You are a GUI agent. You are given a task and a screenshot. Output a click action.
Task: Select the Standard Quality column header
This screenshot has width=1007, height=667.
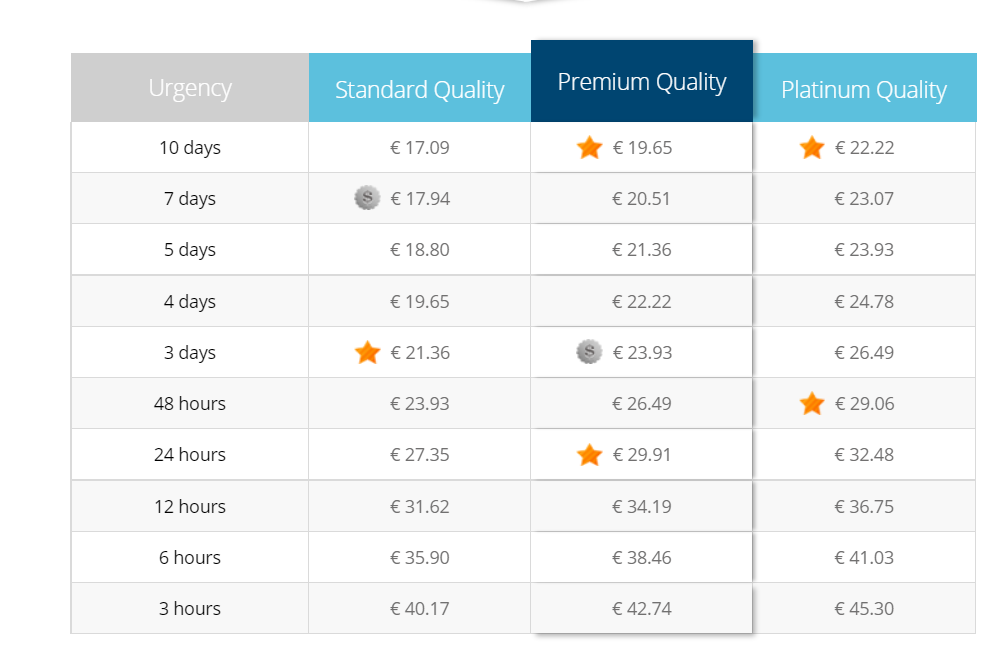point(419,88)
